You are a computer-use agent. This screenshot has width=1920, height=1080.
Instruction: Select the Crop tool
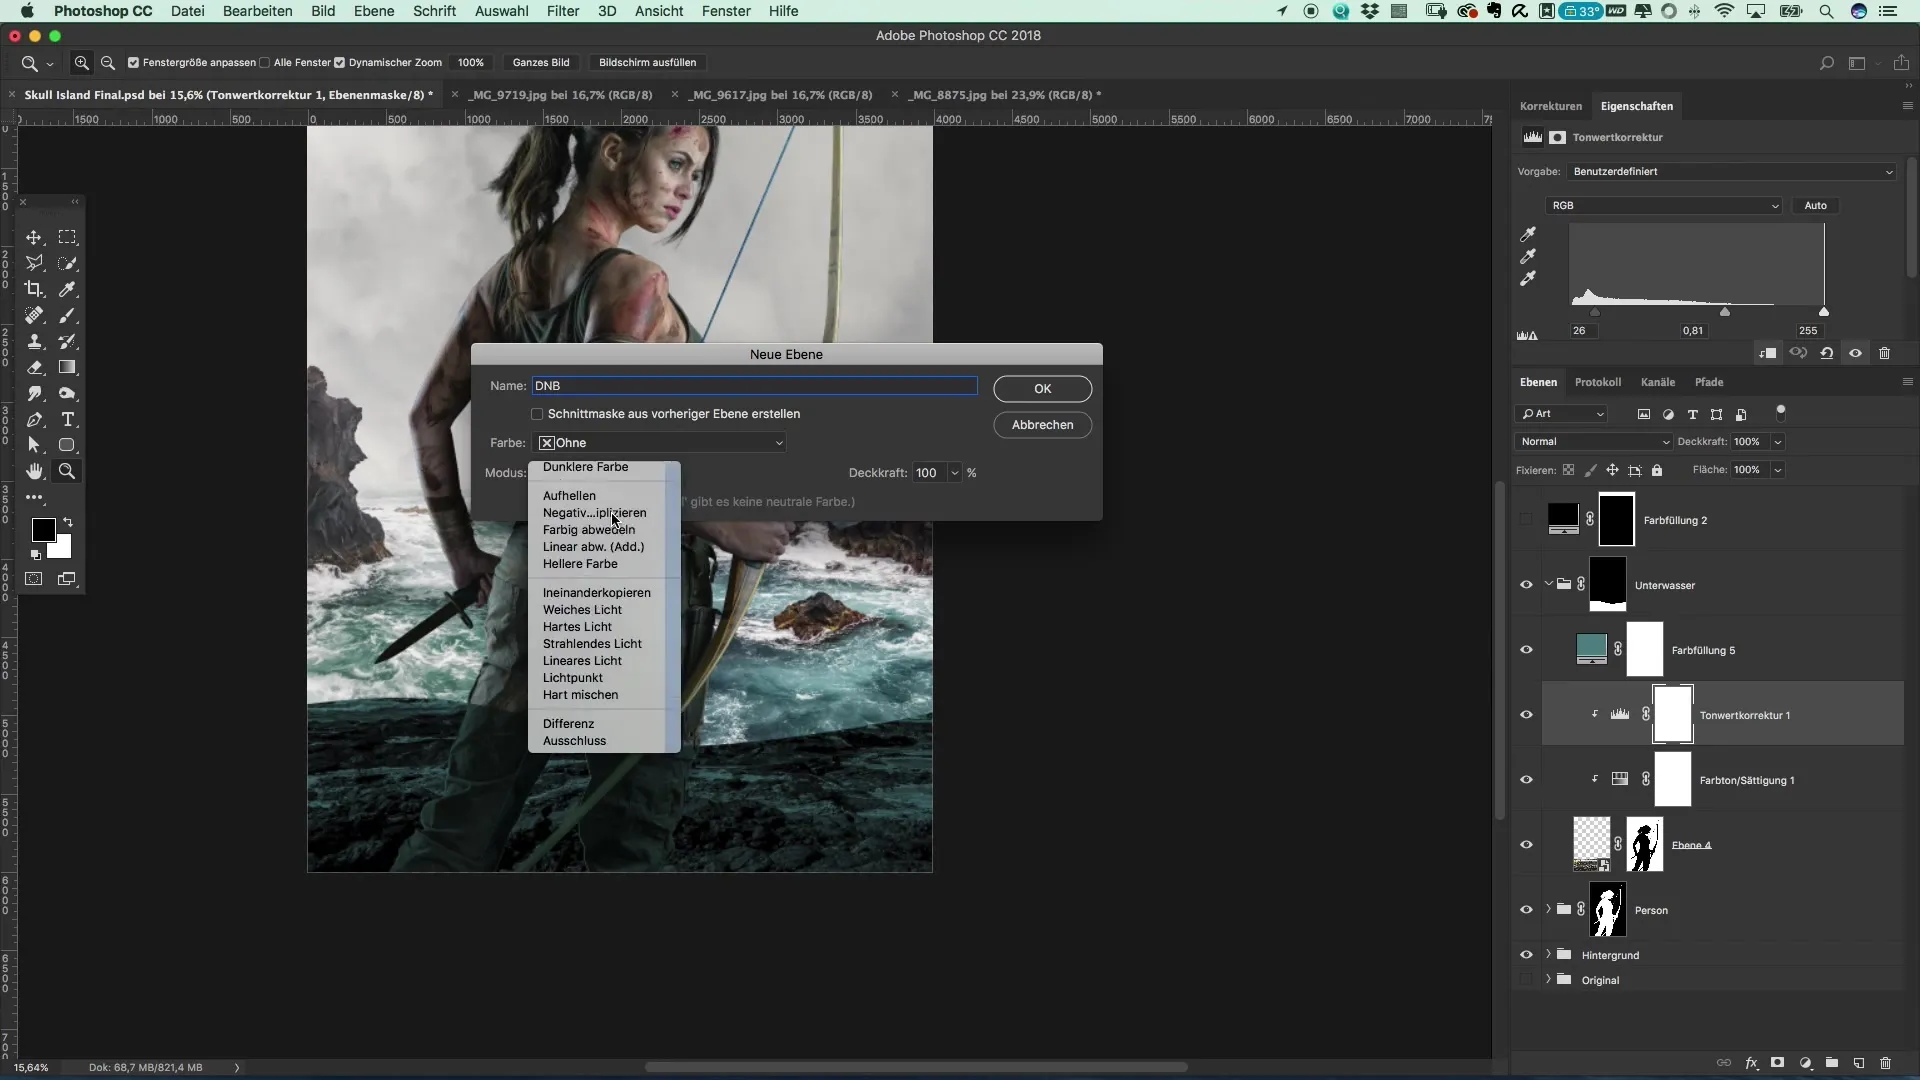coord(34,289)
